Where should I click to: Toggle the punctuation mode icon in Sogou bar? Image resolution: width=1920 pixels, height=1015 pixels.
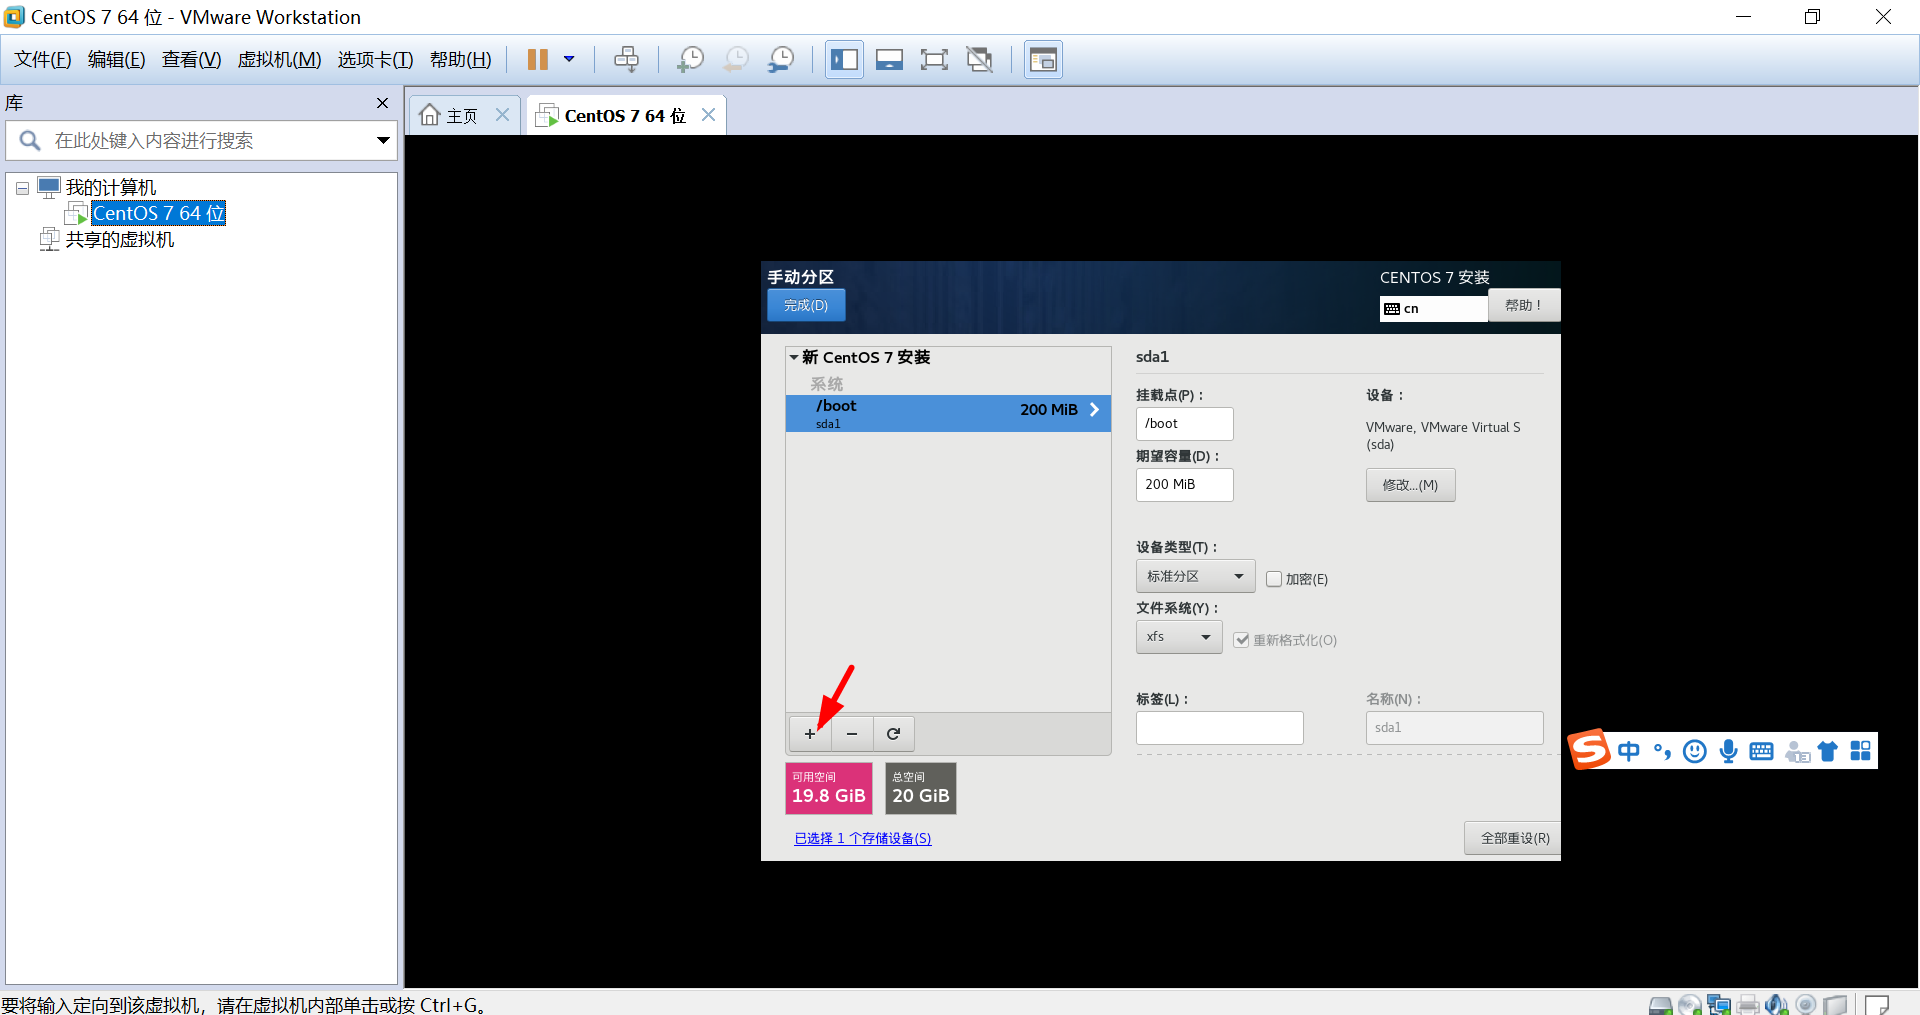(x=1662, y=751)
